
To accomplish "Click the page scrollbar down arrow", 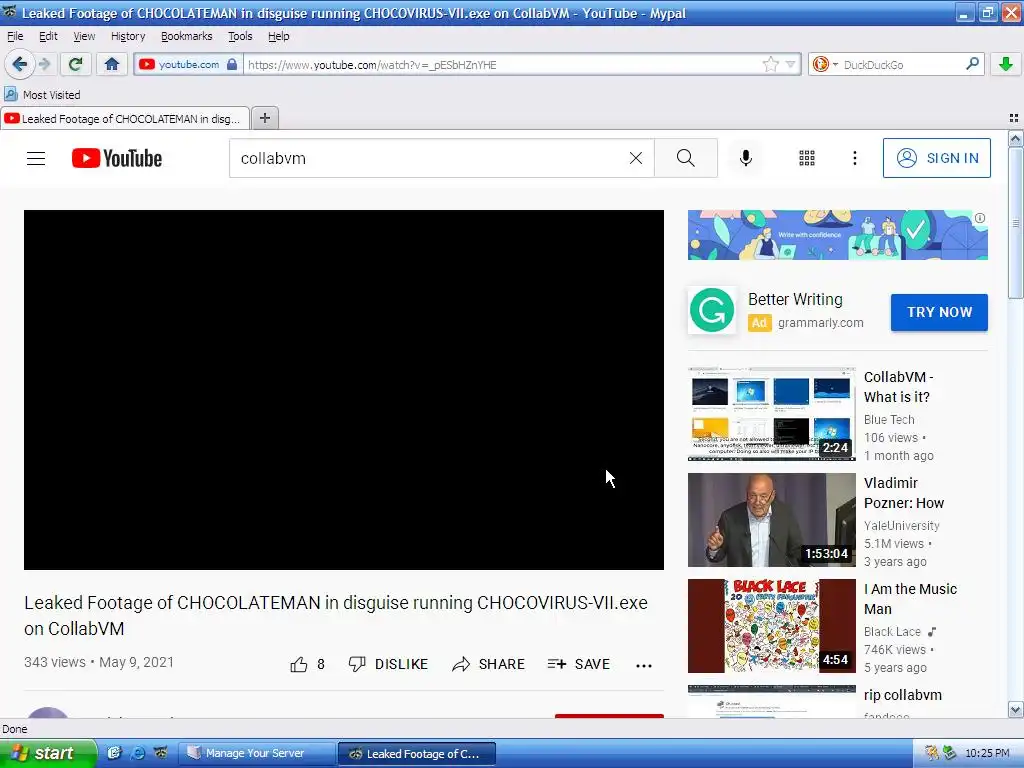I will [x=1015, y=709].
